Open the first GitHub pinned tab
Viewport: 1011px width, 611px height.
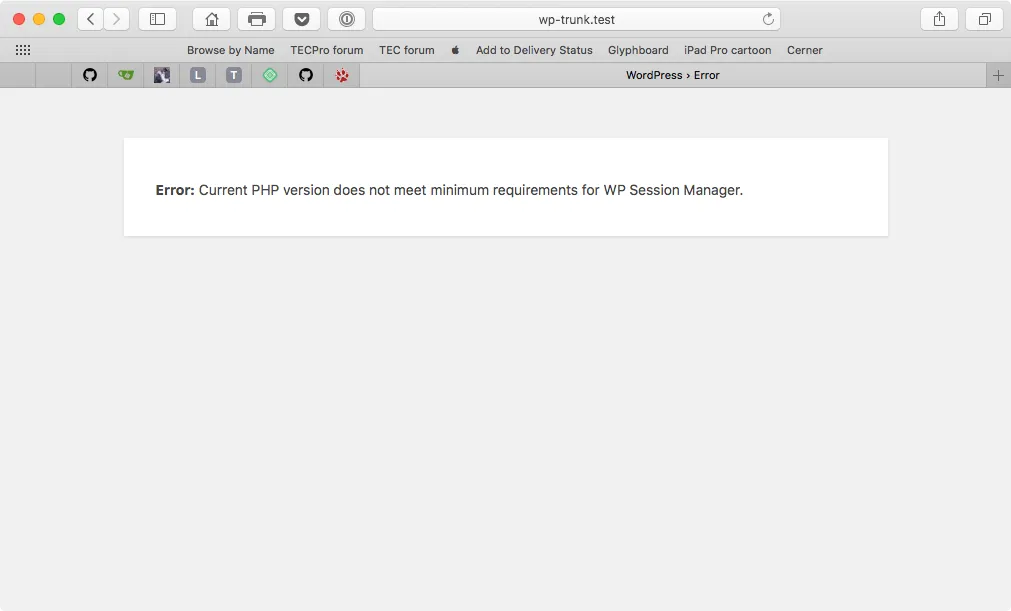pos(89,75)
